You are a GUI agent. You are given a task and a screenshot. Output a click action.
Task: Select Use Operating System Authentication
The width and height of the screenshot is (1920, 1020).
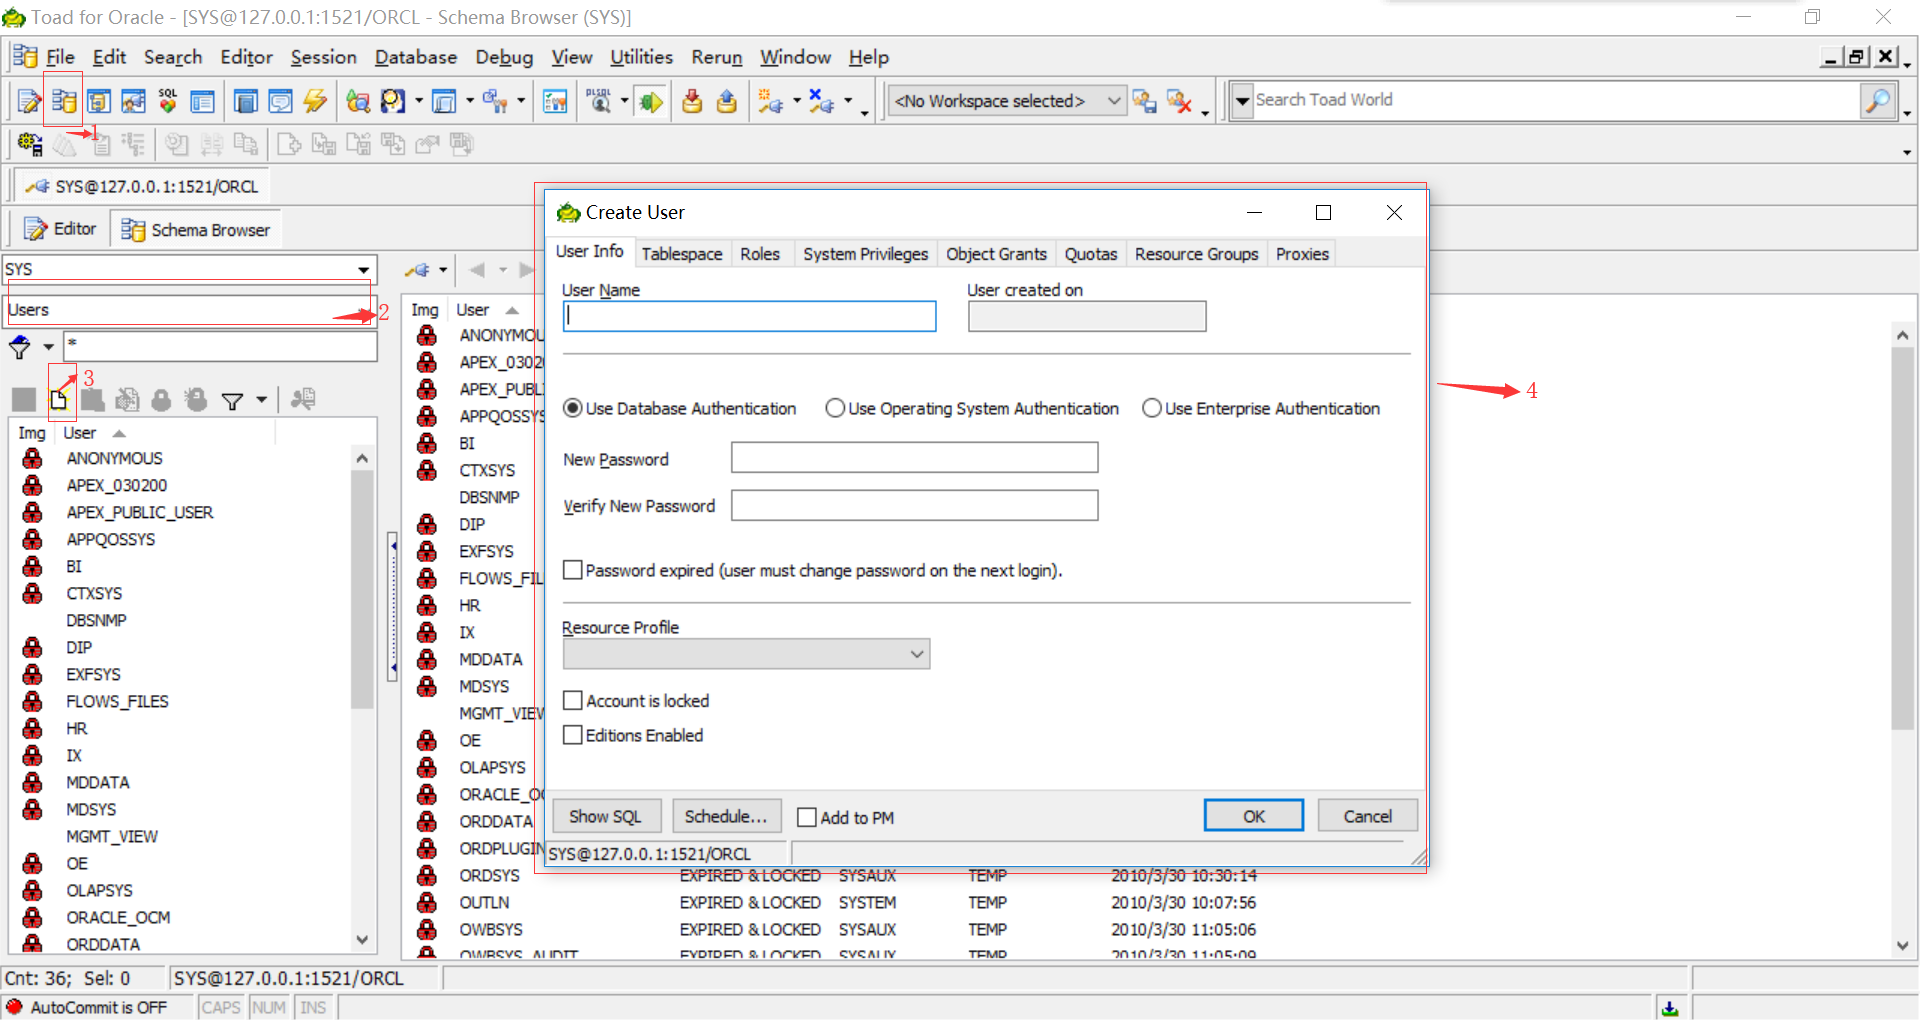click(x=835, y=408)
